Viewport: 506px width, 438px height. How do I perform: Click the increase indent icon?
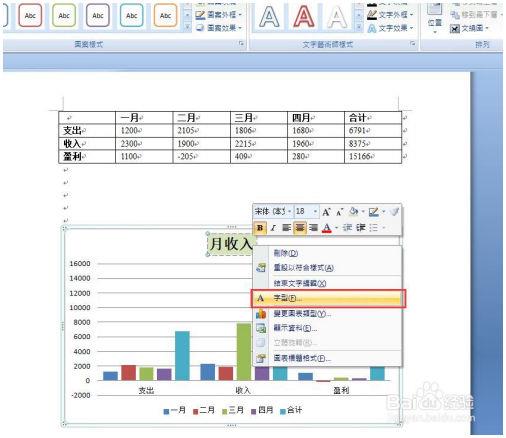[361, 228]
